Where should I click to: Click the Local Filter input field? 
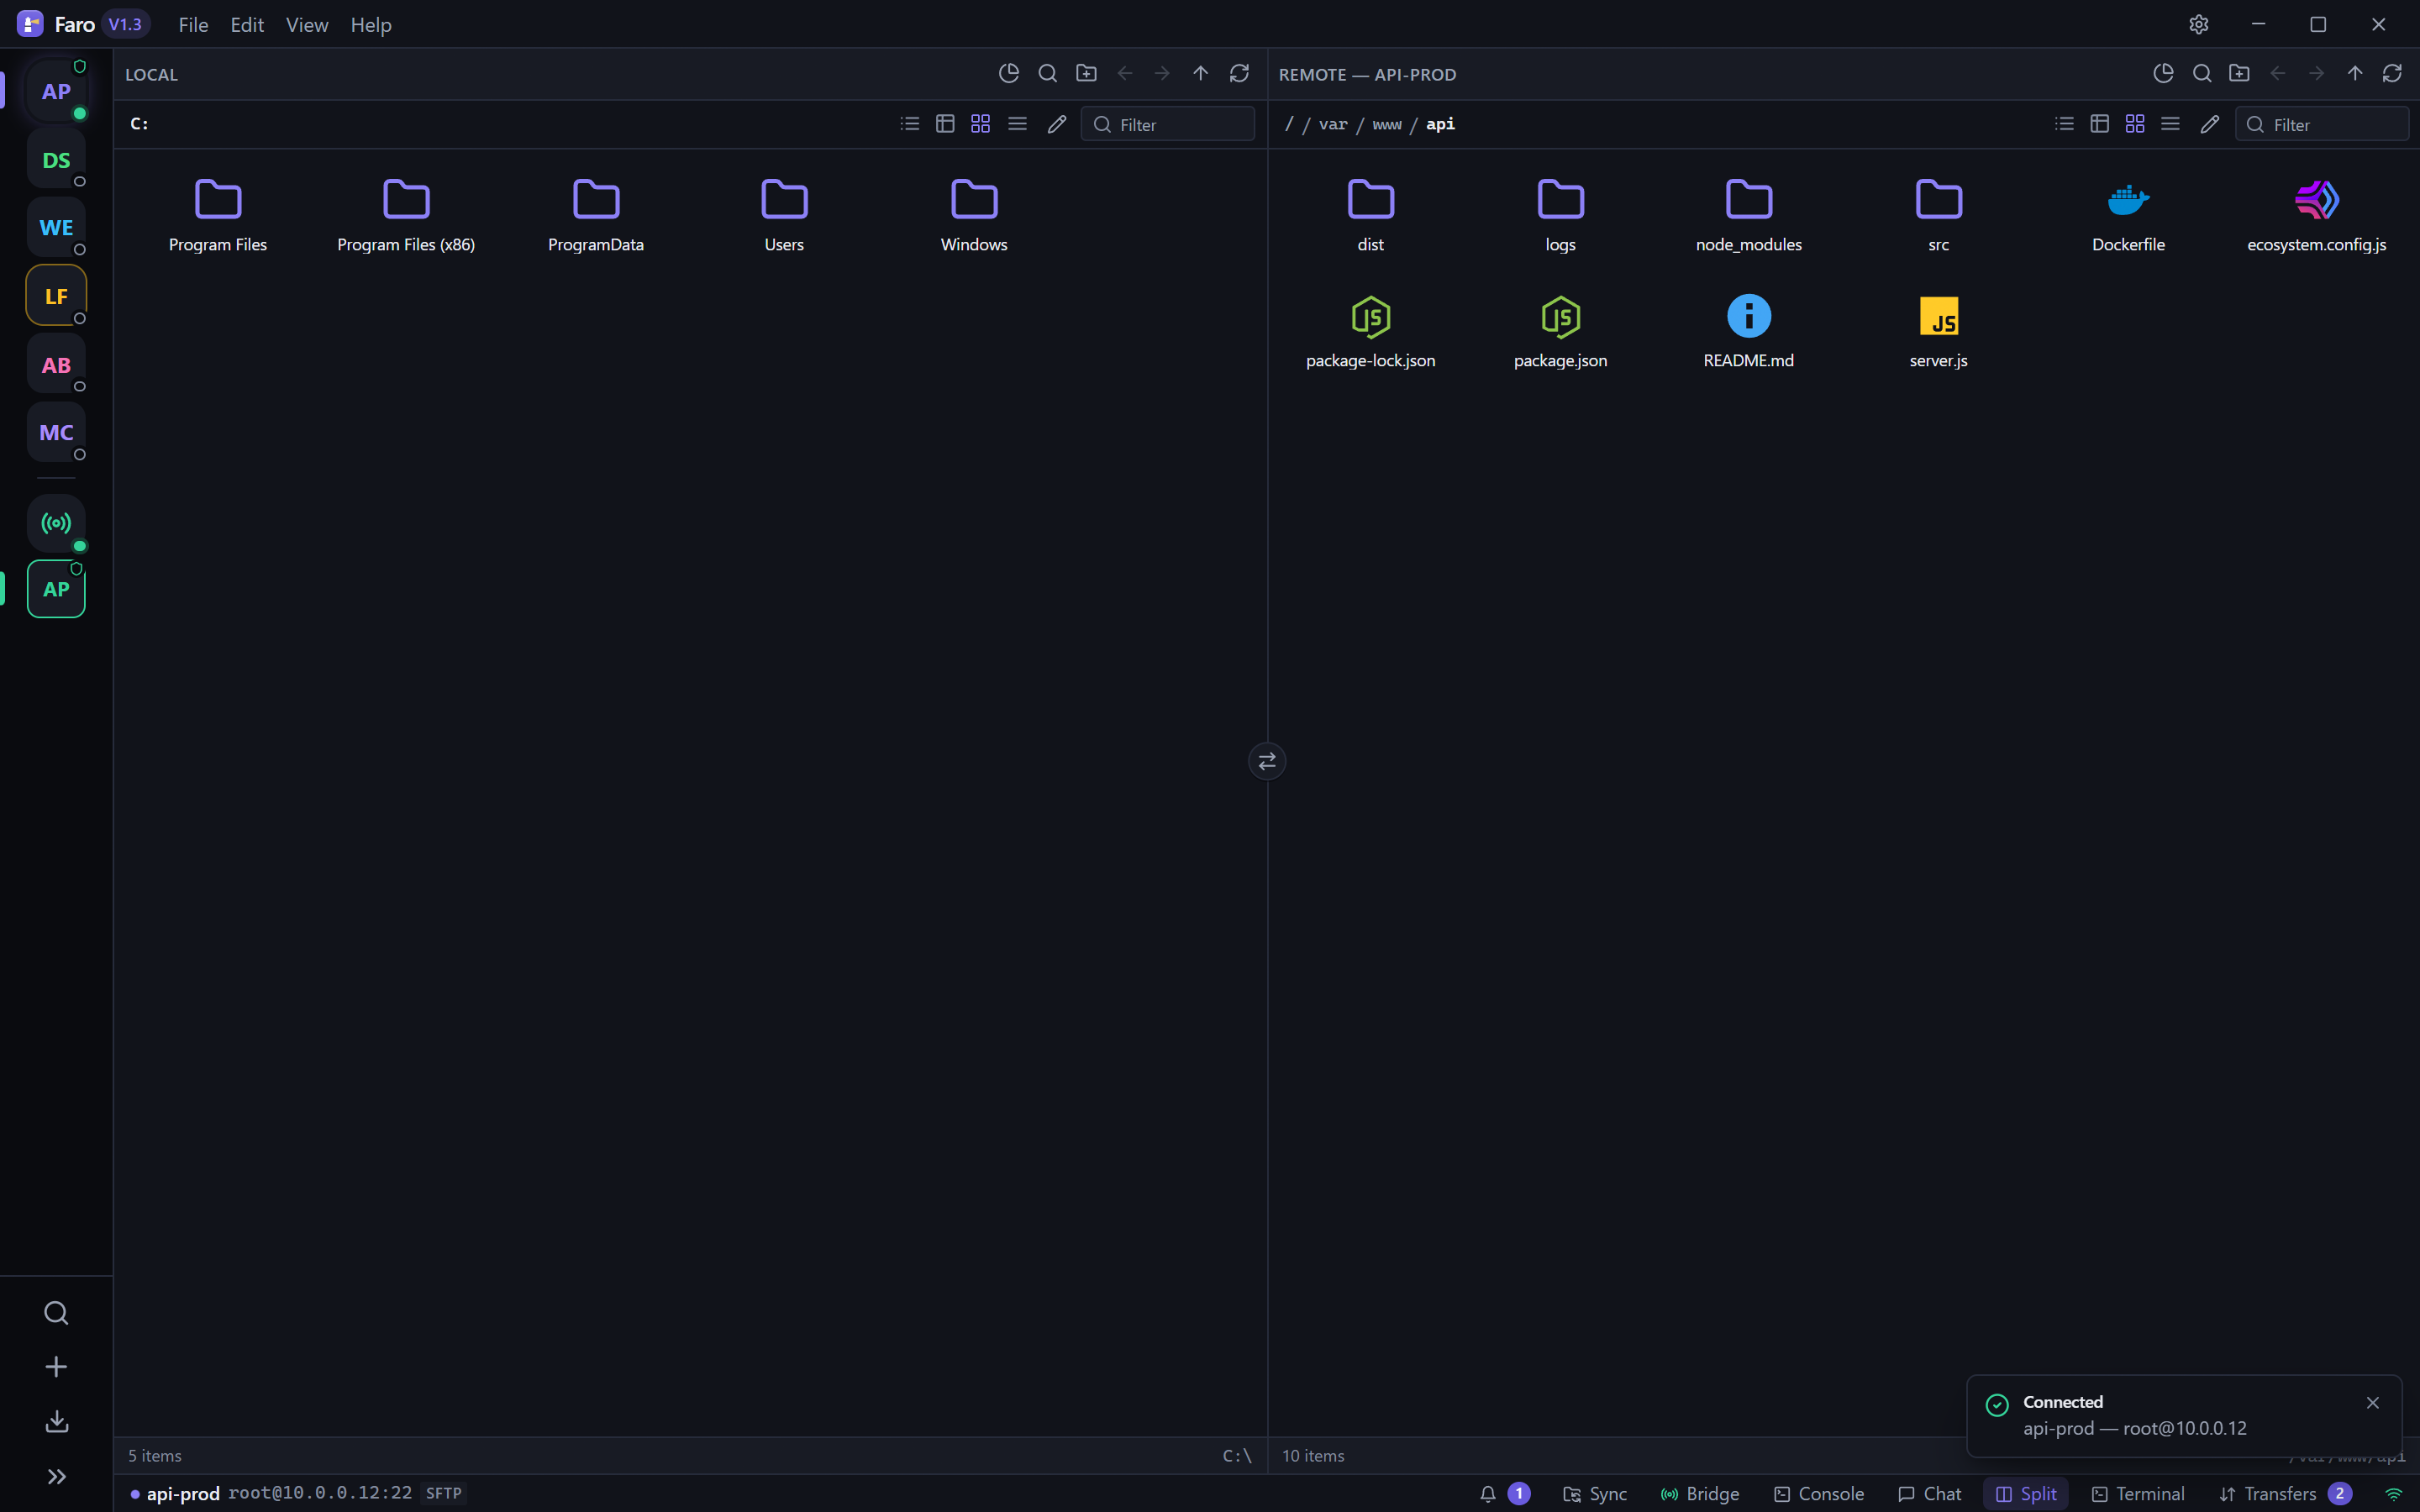(x=1167, y=124)
